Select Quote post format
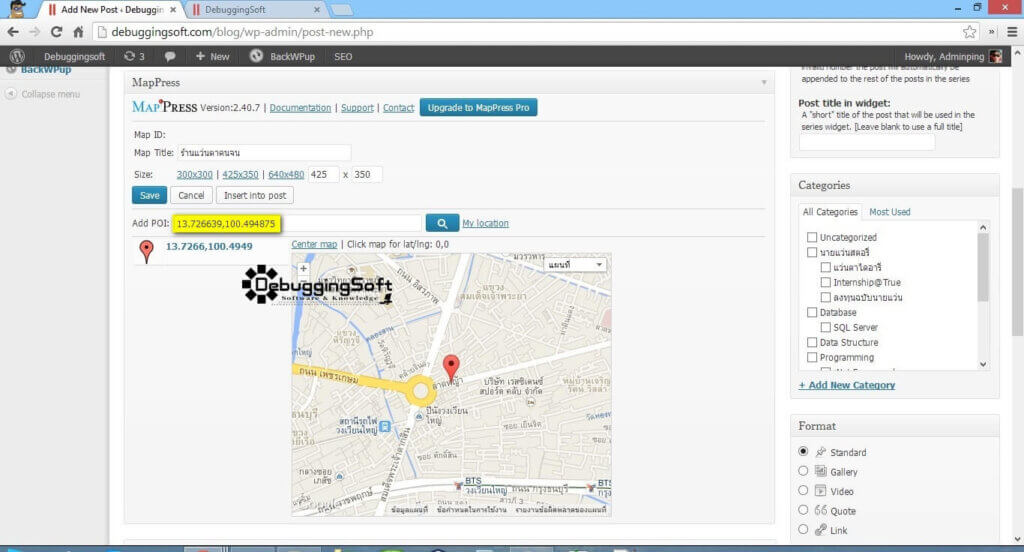The width and height of the screenshot is (1024, 552). click(x=803, y=510)
